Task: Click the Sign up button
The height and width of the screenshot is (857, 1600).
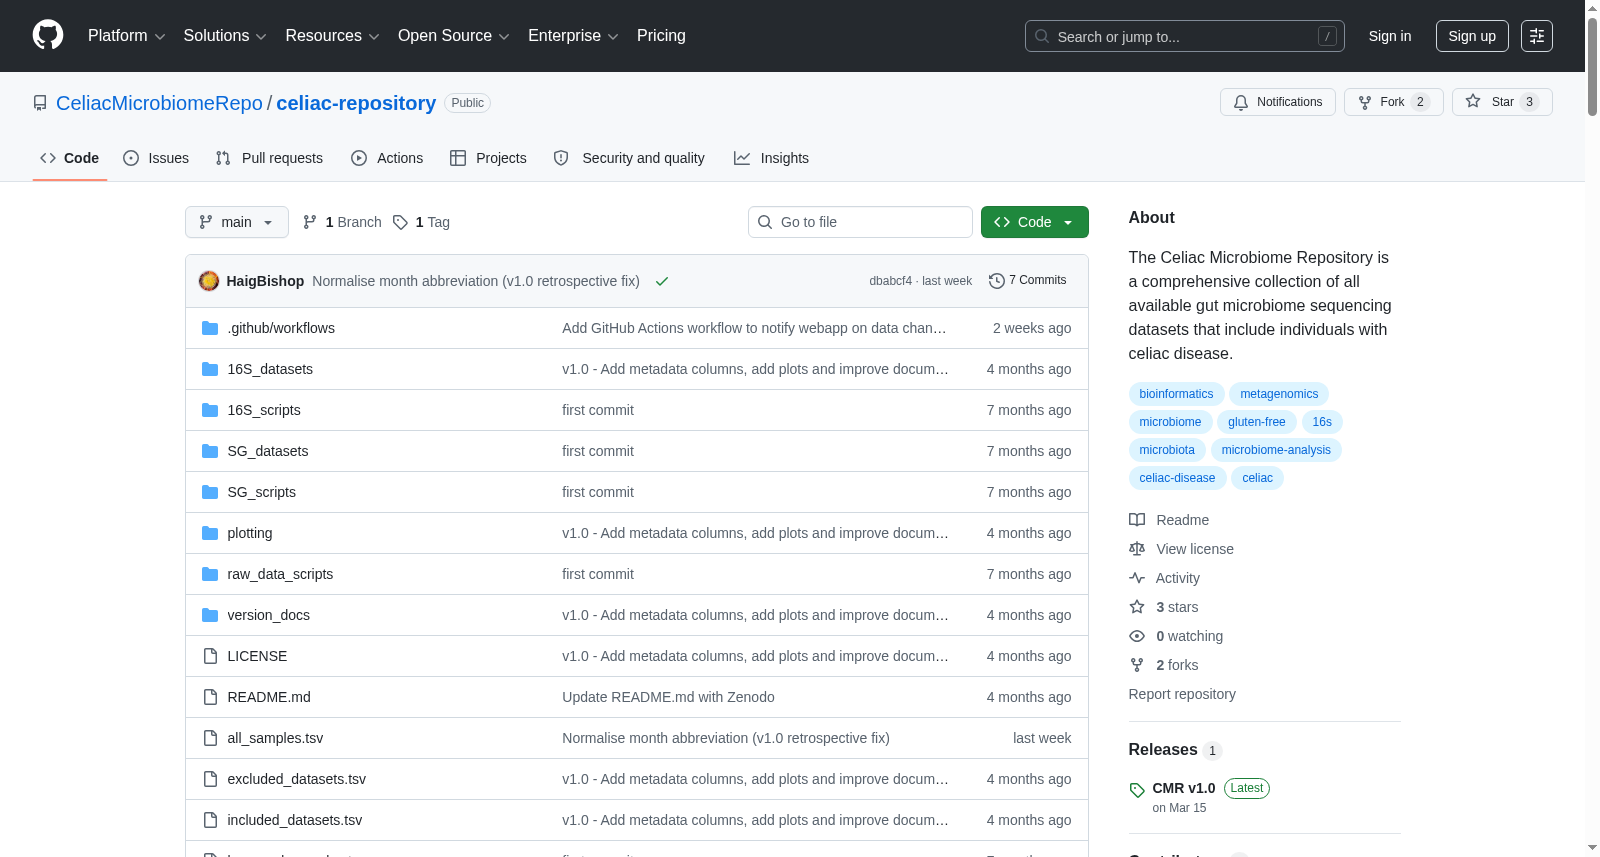Action: 1472,36
